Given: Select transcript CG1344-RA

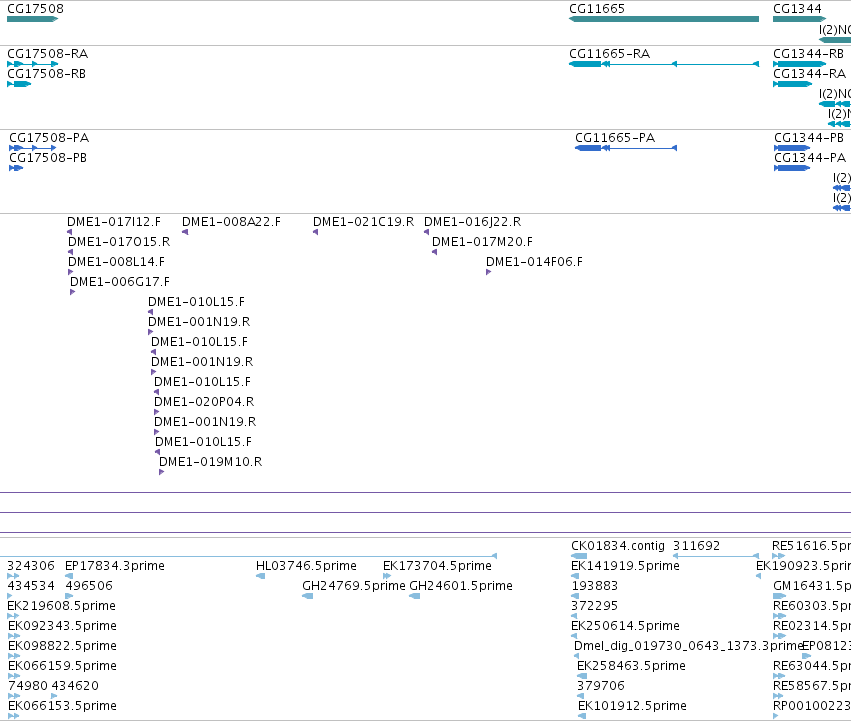Looking at the screenshot, I should [x=792, y=84].
